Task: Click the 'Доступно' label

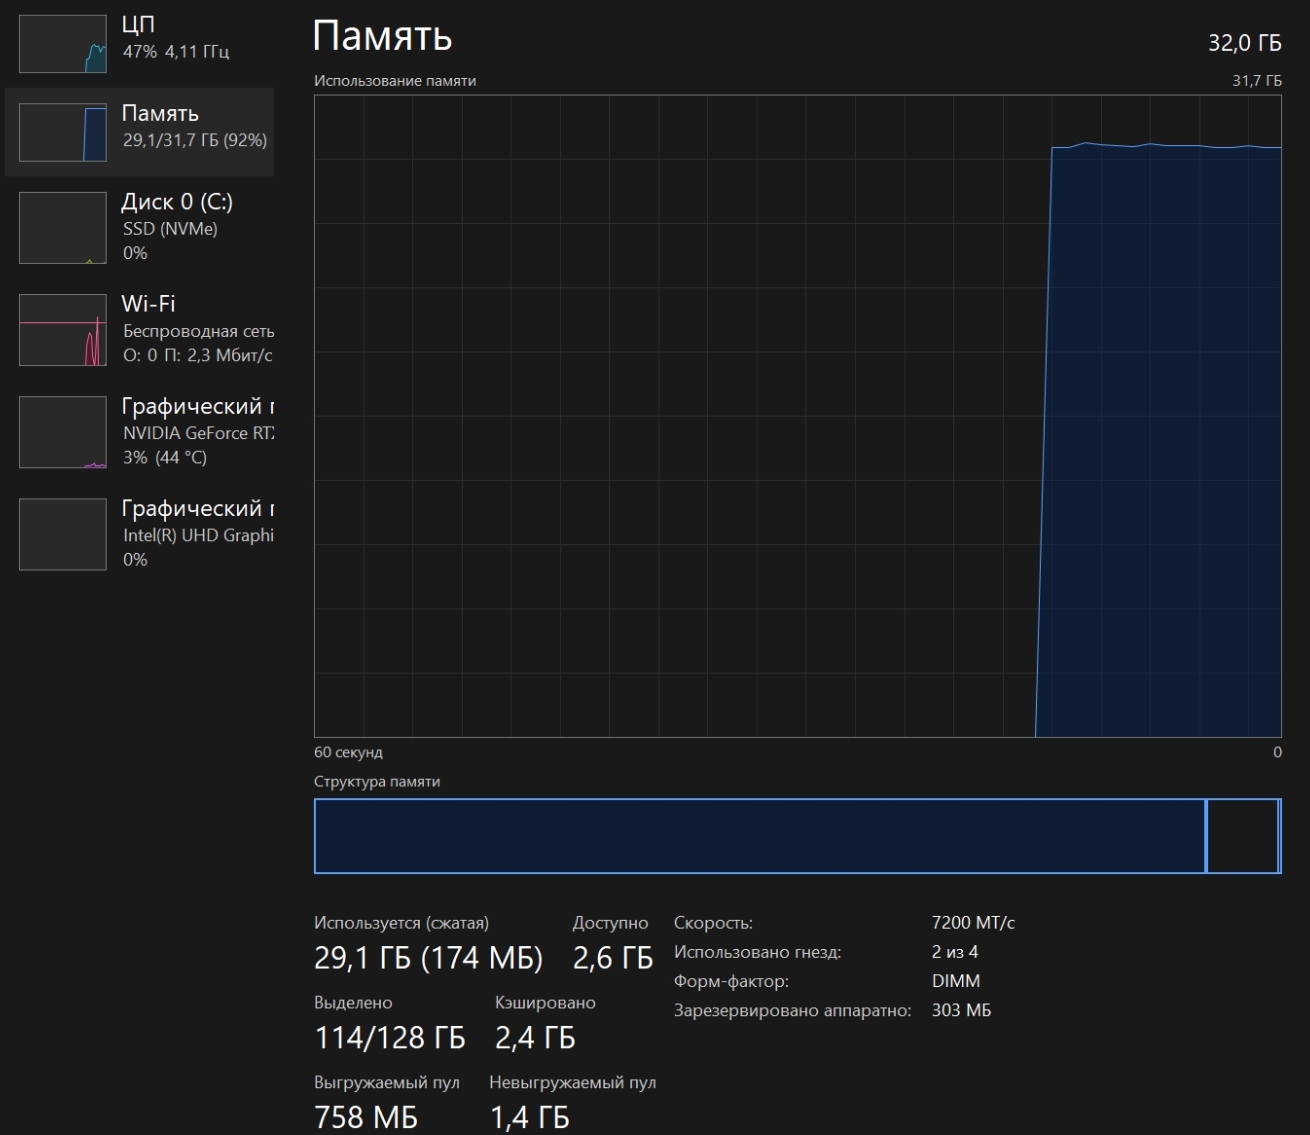Action: pyautogui.click(x=610, y=923)
